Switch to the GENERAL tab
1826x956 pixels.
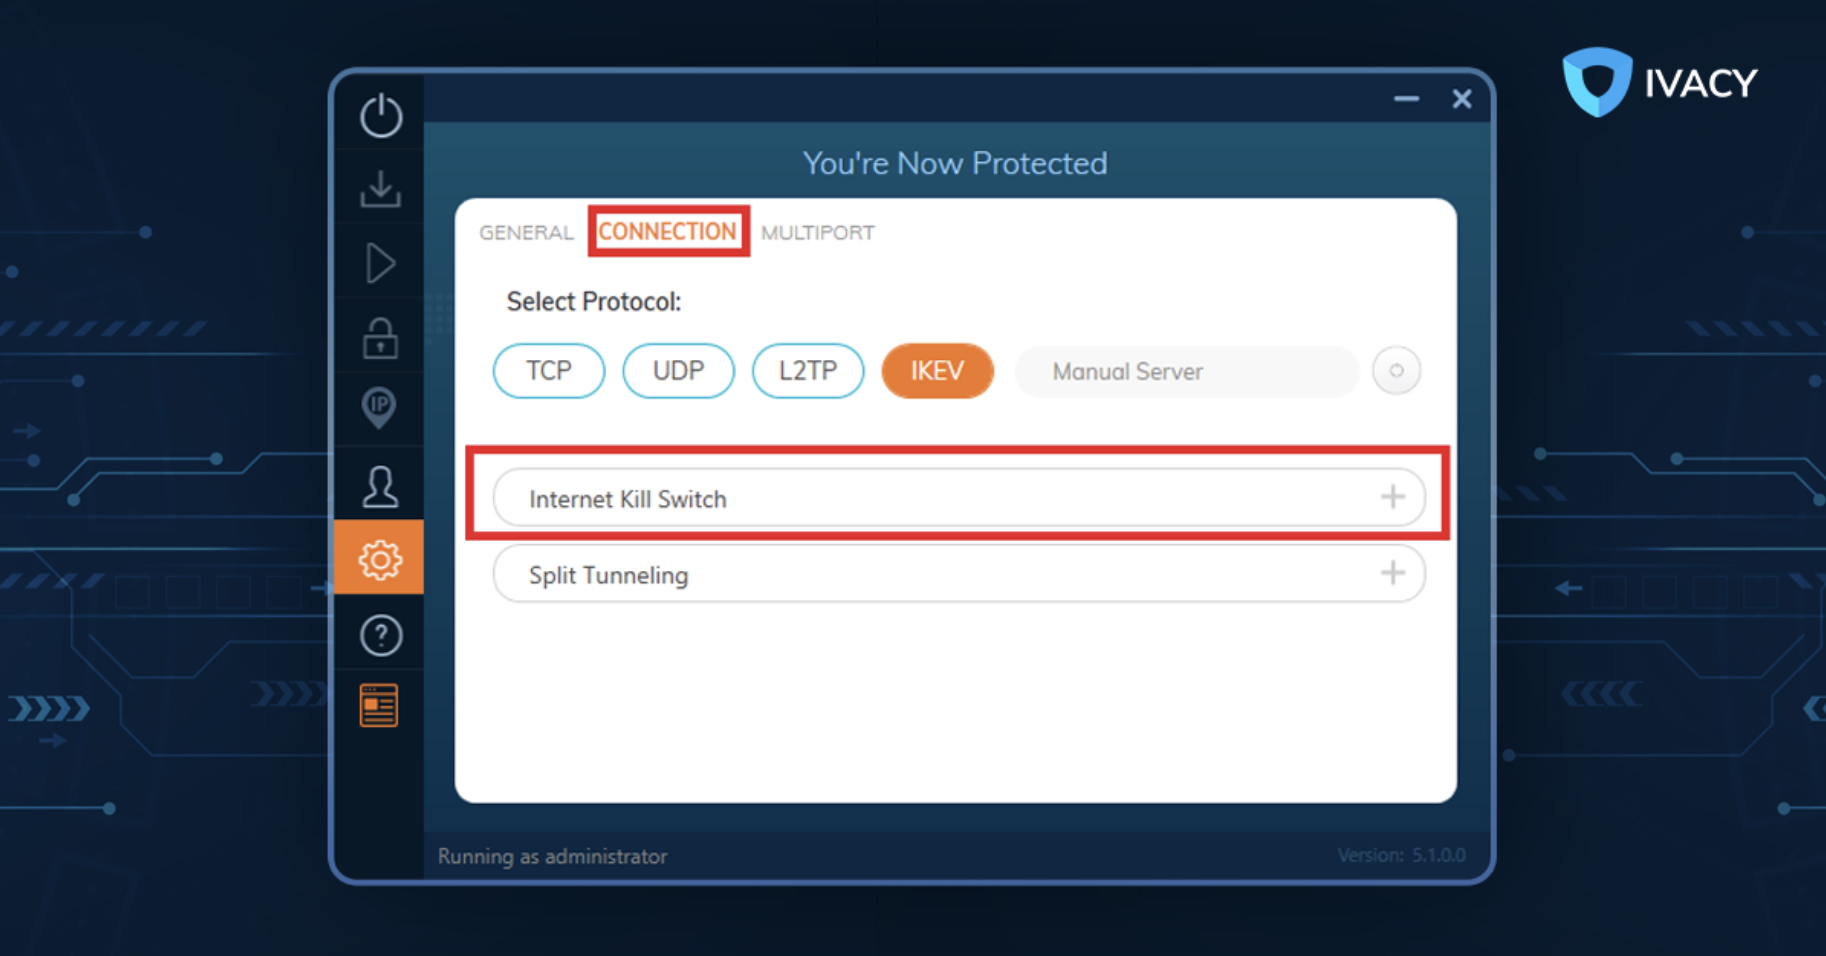pyautogui.click(x=525, y=232)
